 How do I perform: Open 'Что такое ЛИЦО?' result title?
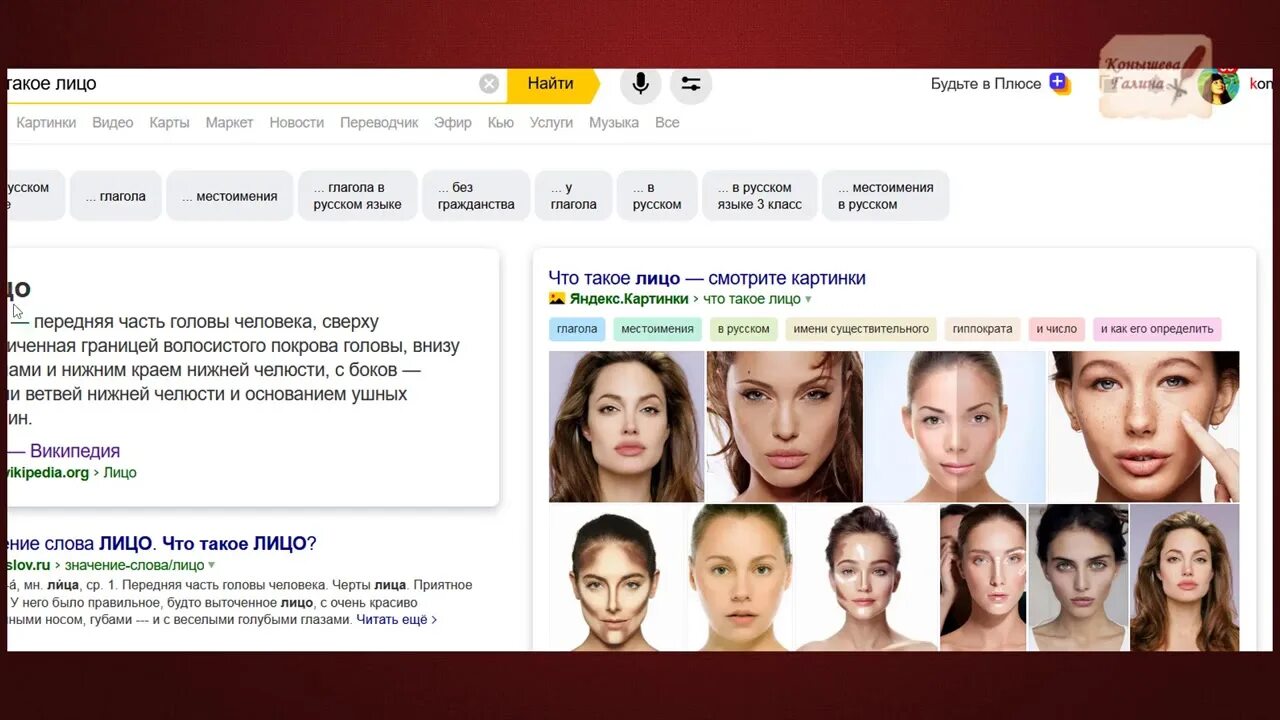[239, 544]
